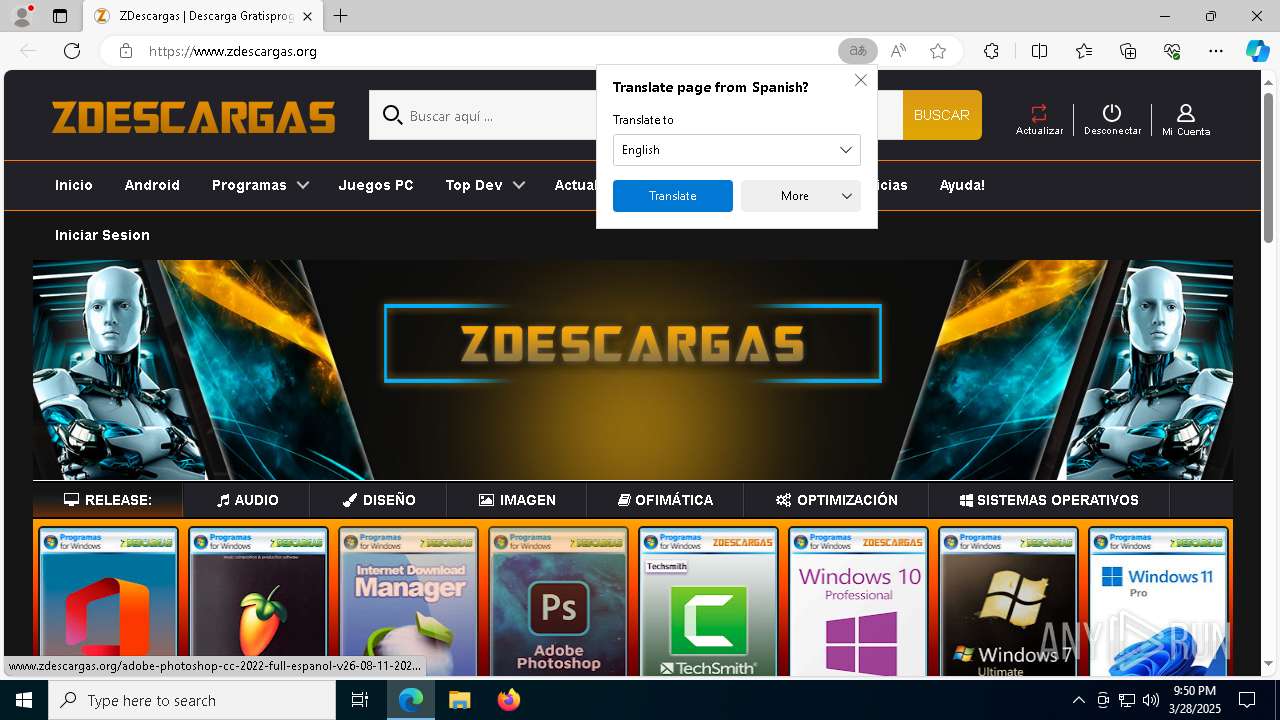Viewport: 1280px width, 720px height.
Task: Select the SISTEMAS OPERATIVOS tab
Action: tap(1049, 500)
